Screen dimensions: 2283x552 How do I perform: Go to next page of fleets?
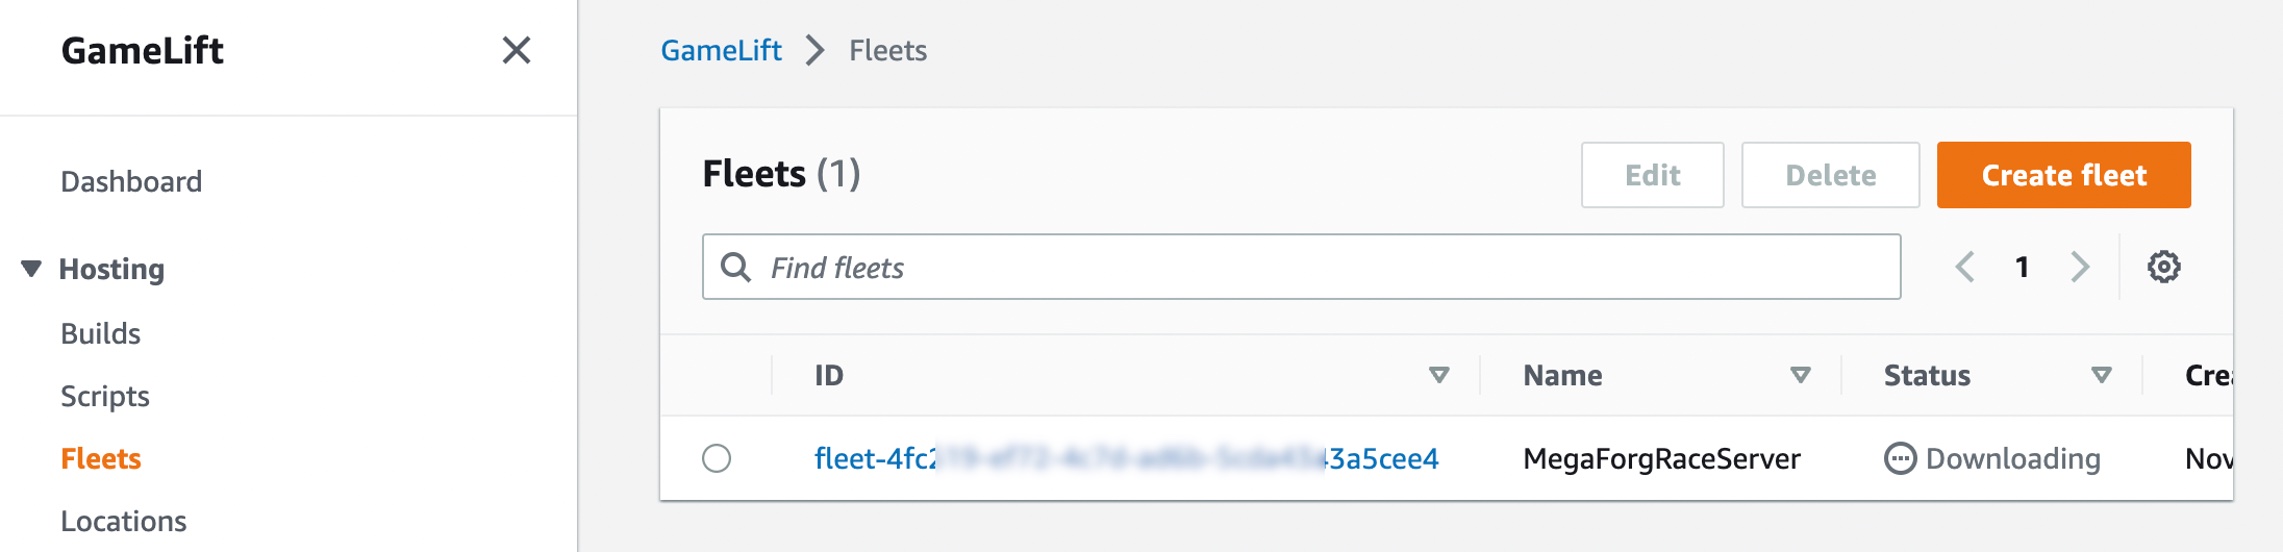click(x=2080, y=267)
